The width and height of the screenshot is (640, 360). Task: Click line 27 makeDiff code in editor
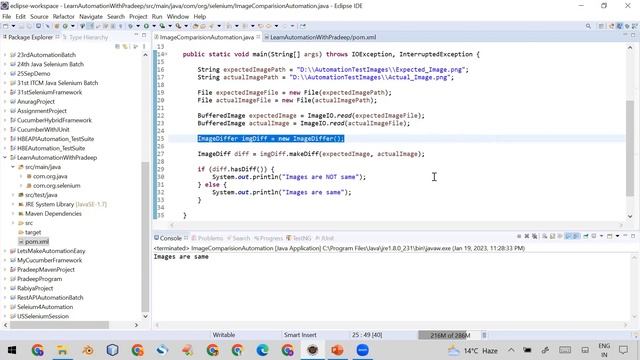311,154
